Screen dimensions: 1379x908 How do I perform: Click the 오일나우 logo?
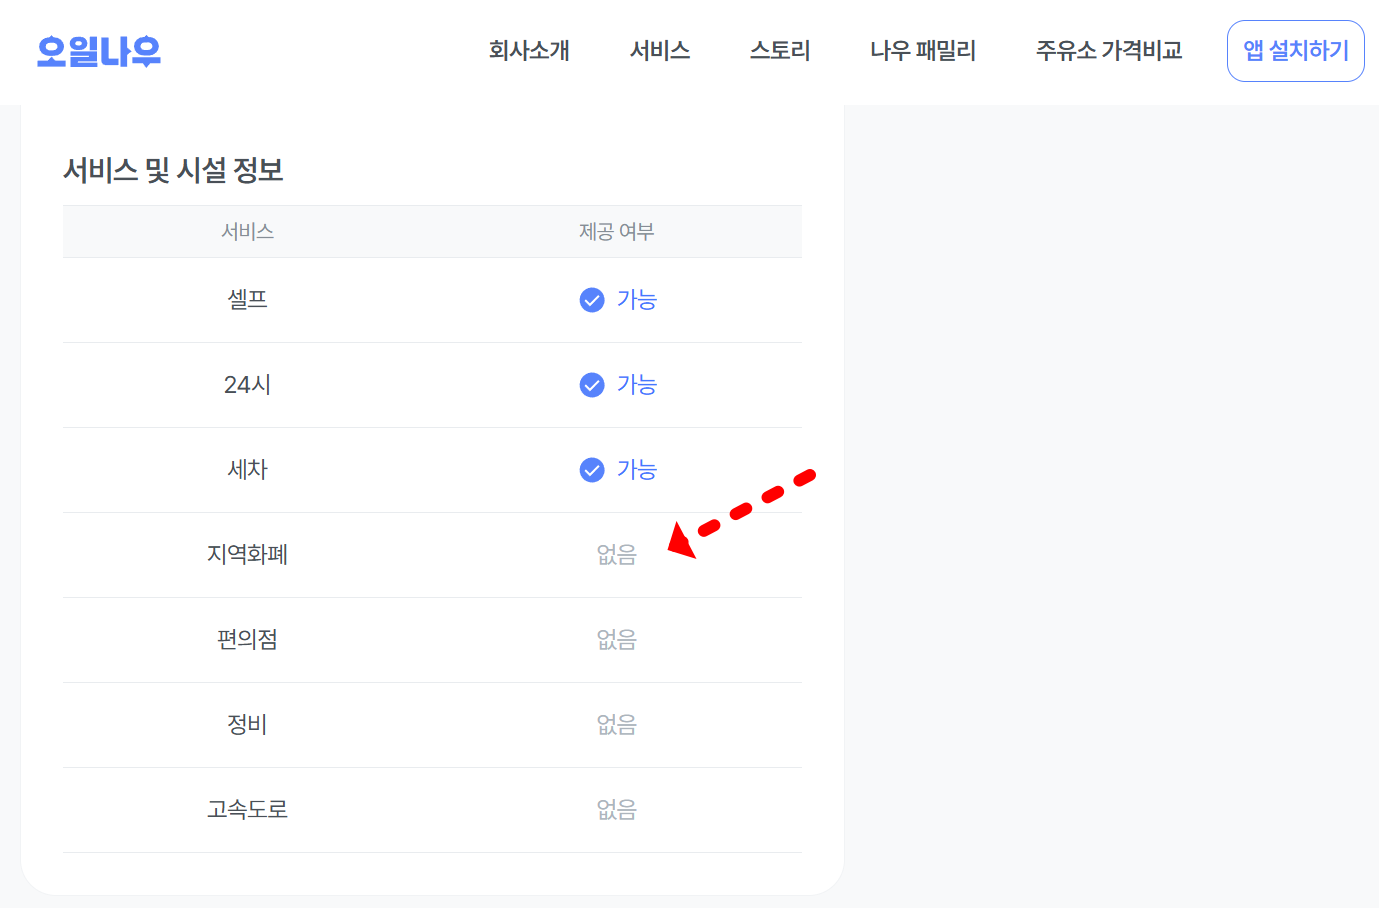(x=98, y=51)
